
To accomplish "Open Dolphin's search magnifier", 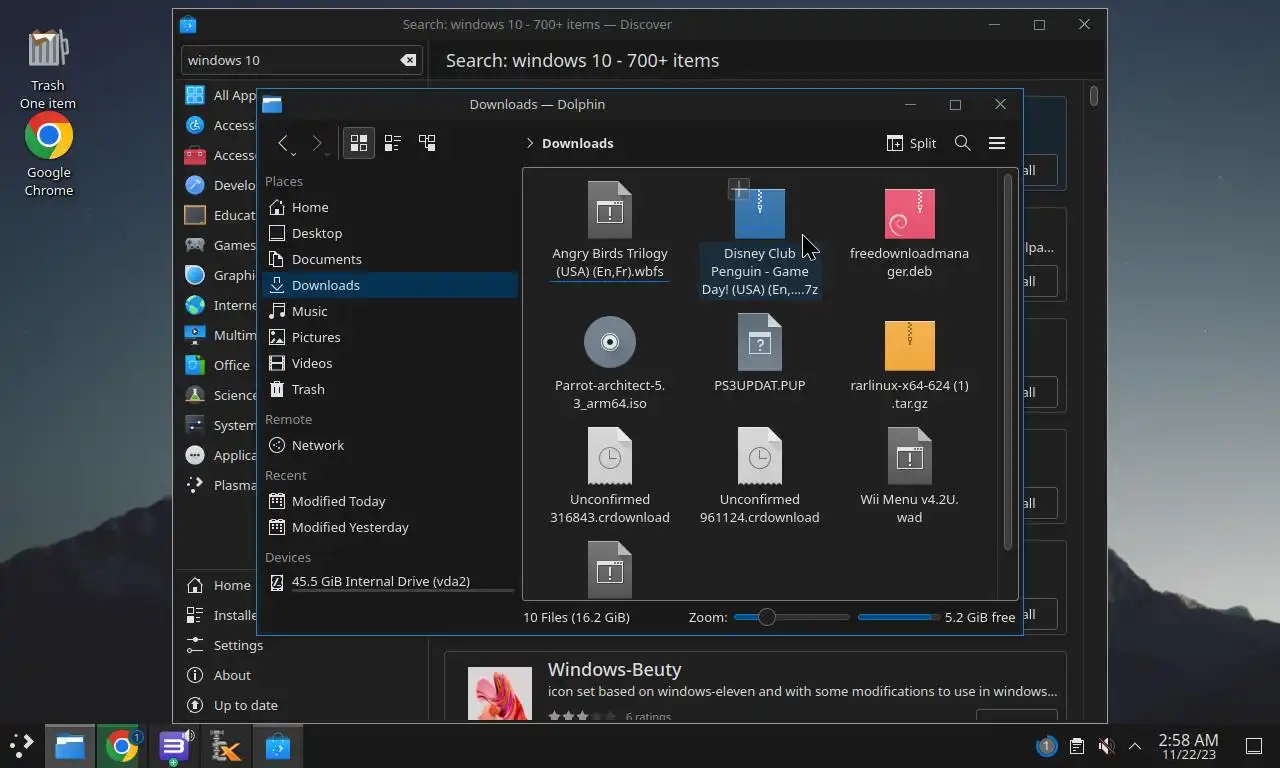I will 962,143.
